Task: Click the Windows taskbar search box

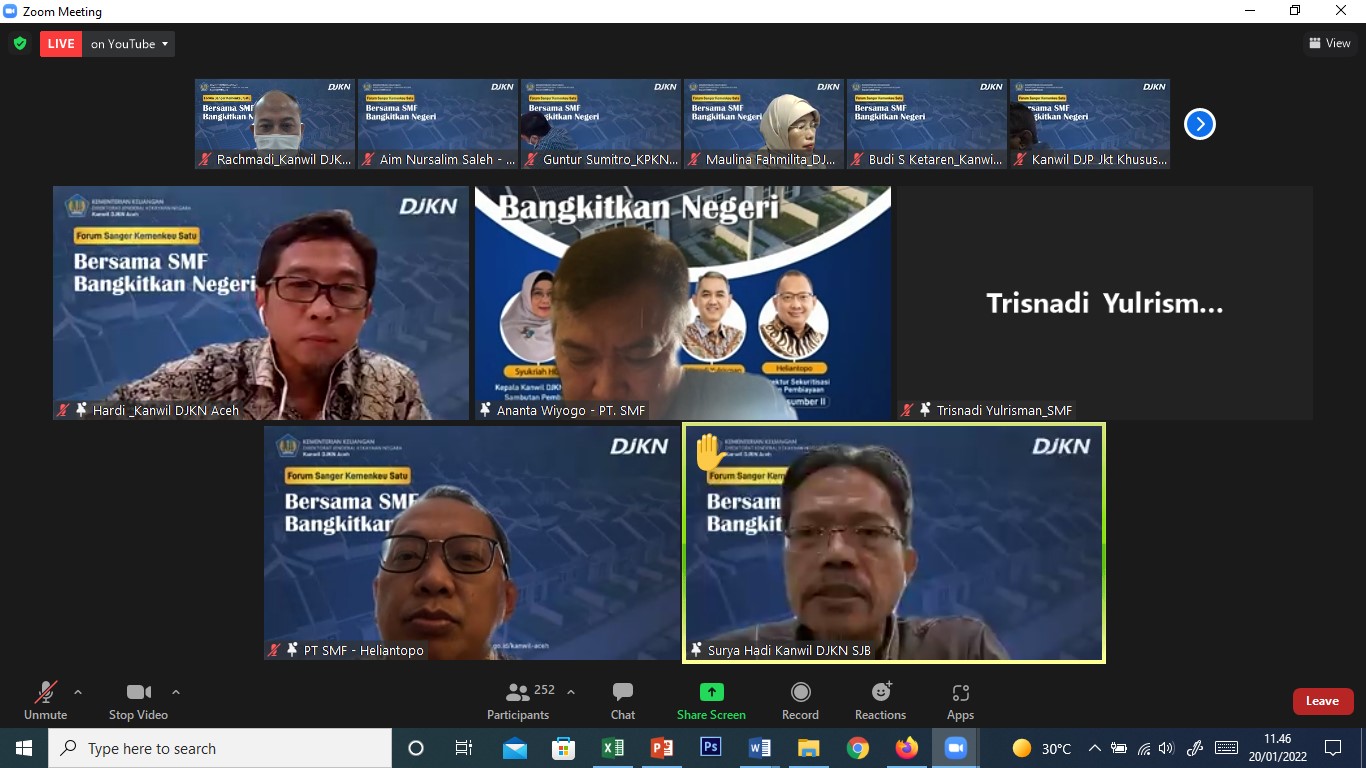Action: [220, 748]
